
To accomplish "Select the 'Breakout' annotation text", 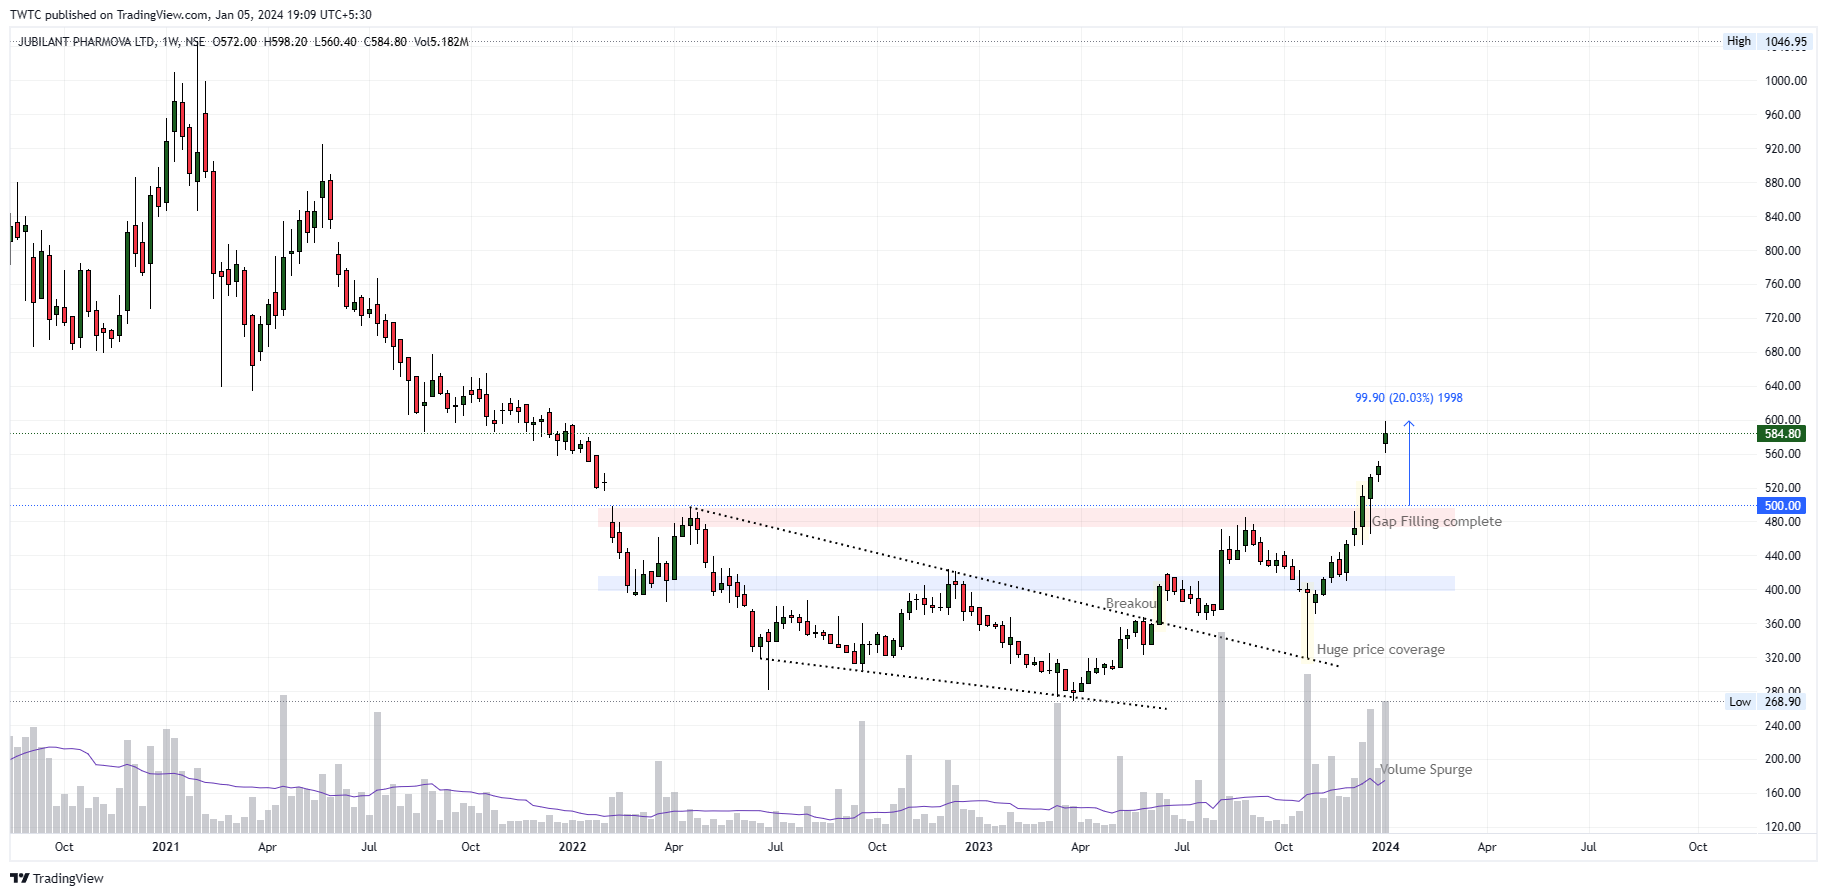I will (1131, 603).
